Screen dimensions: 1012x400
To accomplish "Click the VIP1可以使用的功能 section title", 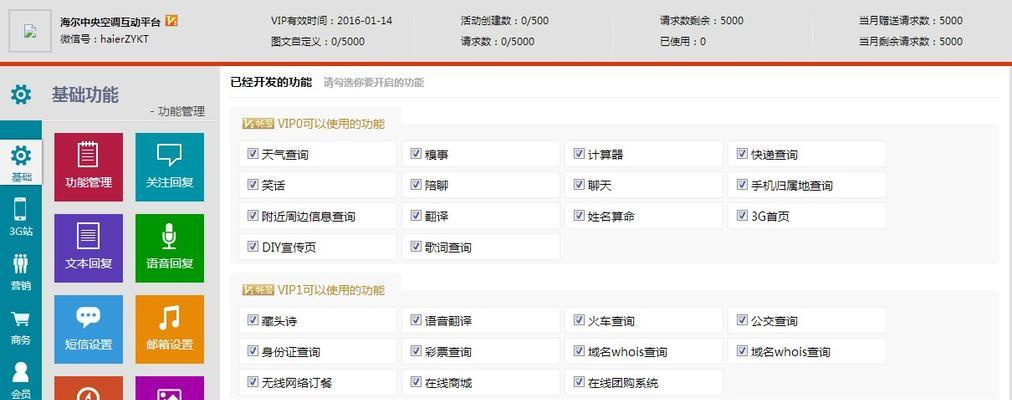I will tap(331, 290).
